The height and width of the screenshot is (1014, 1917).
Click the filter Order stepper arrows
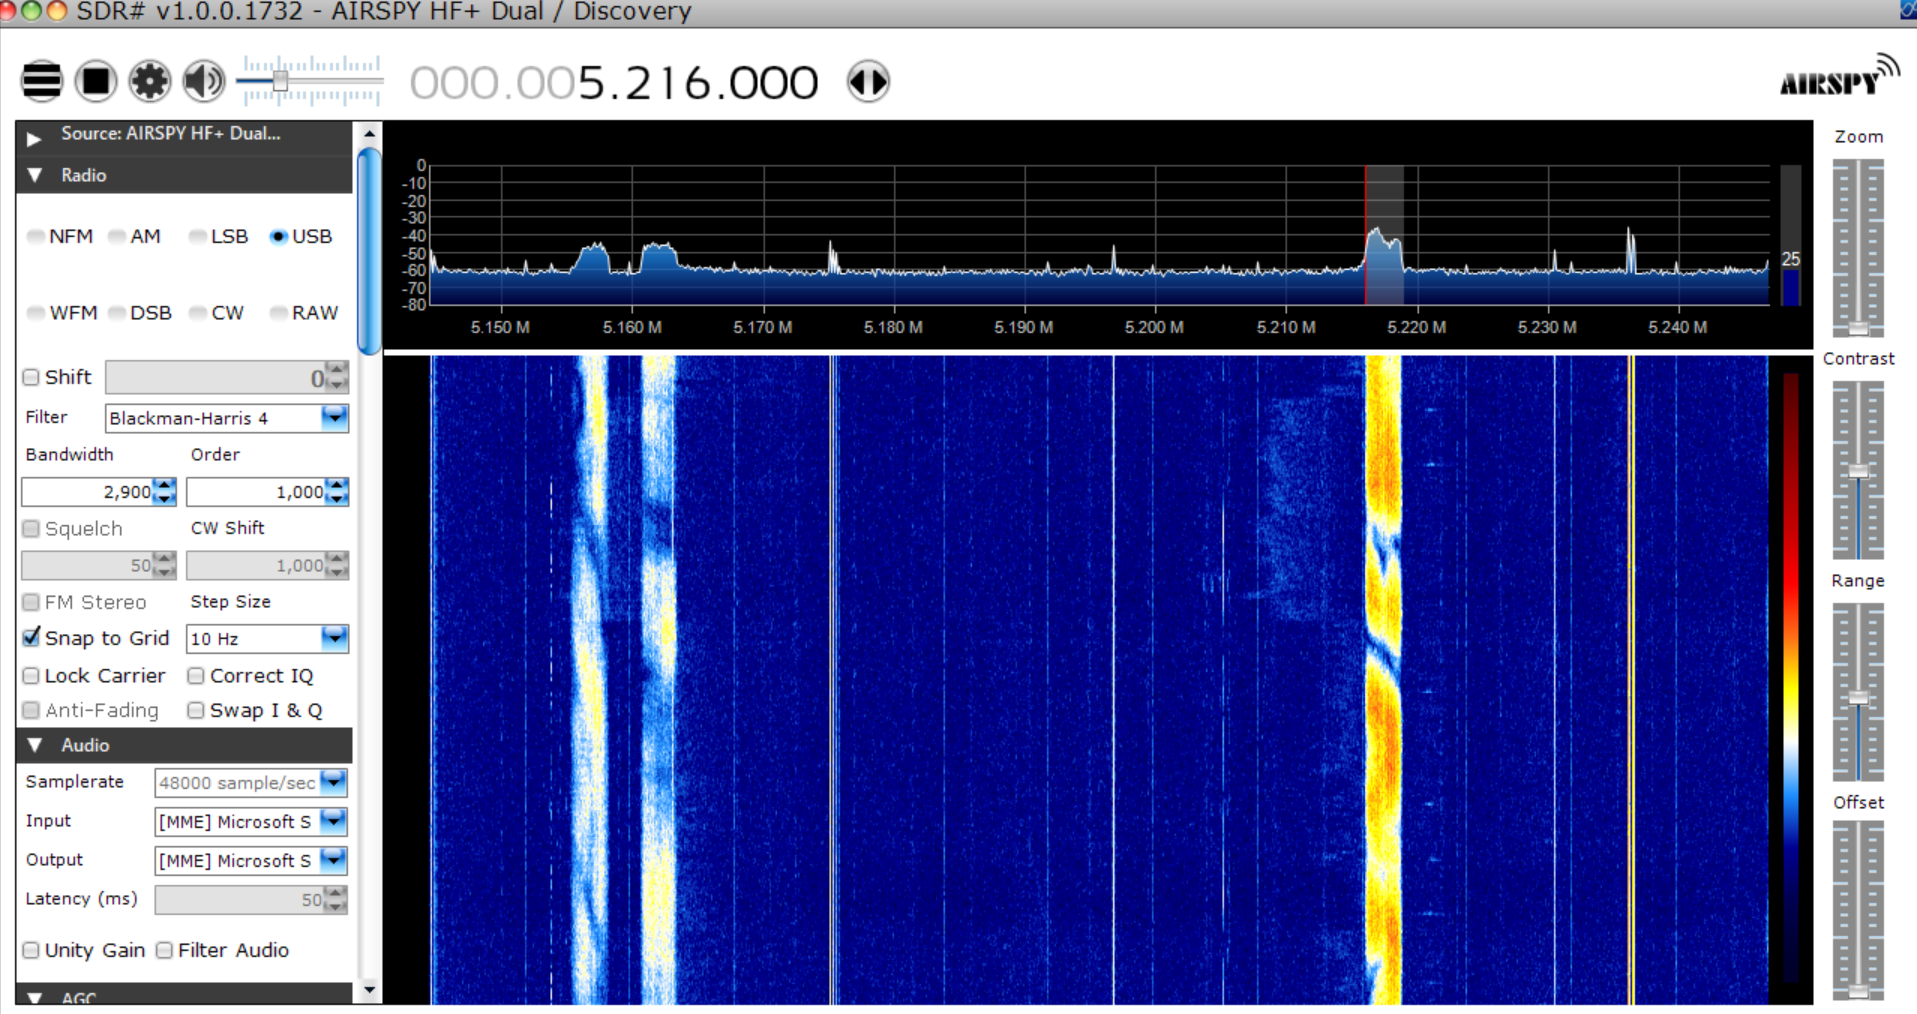tap(338, 492)
